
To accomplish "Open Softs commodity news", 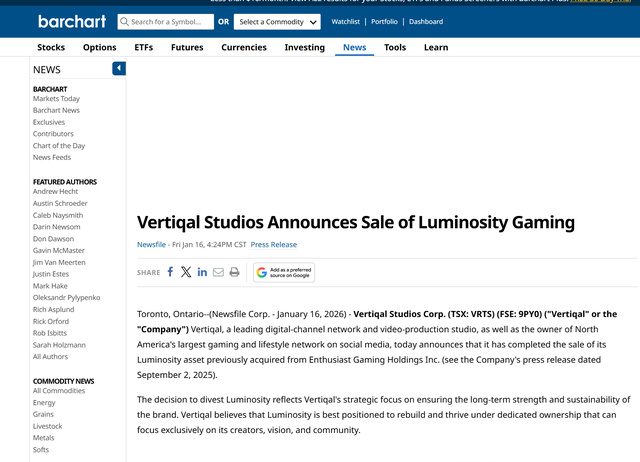I will coord(41,449).
